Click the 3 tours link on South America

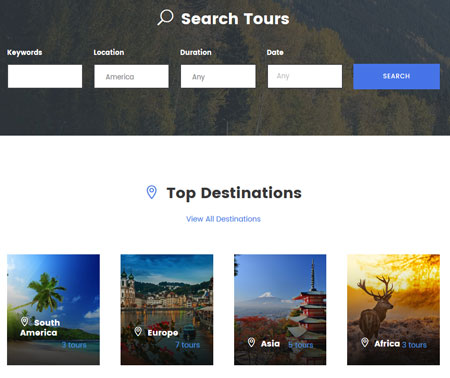click(x=74, y=345)
